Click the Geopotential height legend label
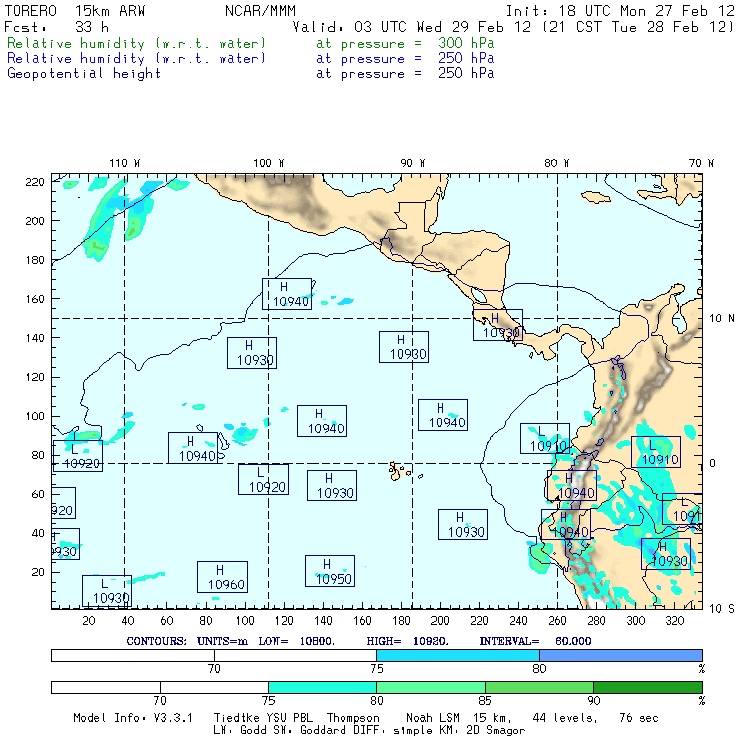This screenshot has width=740, height=740. [x=84, y=73]
